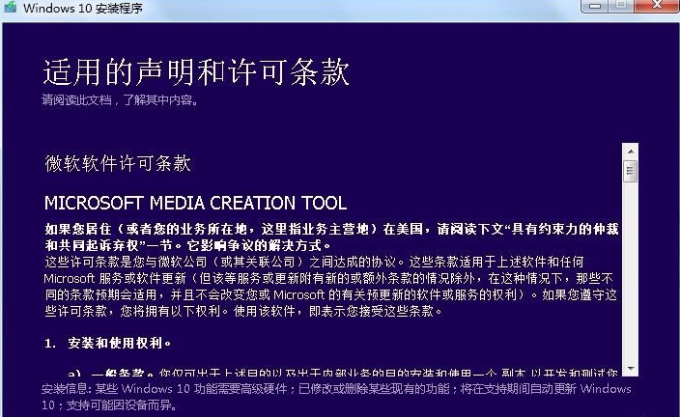Click the 请阅读此文档 subtitle text

click(118, 101)
